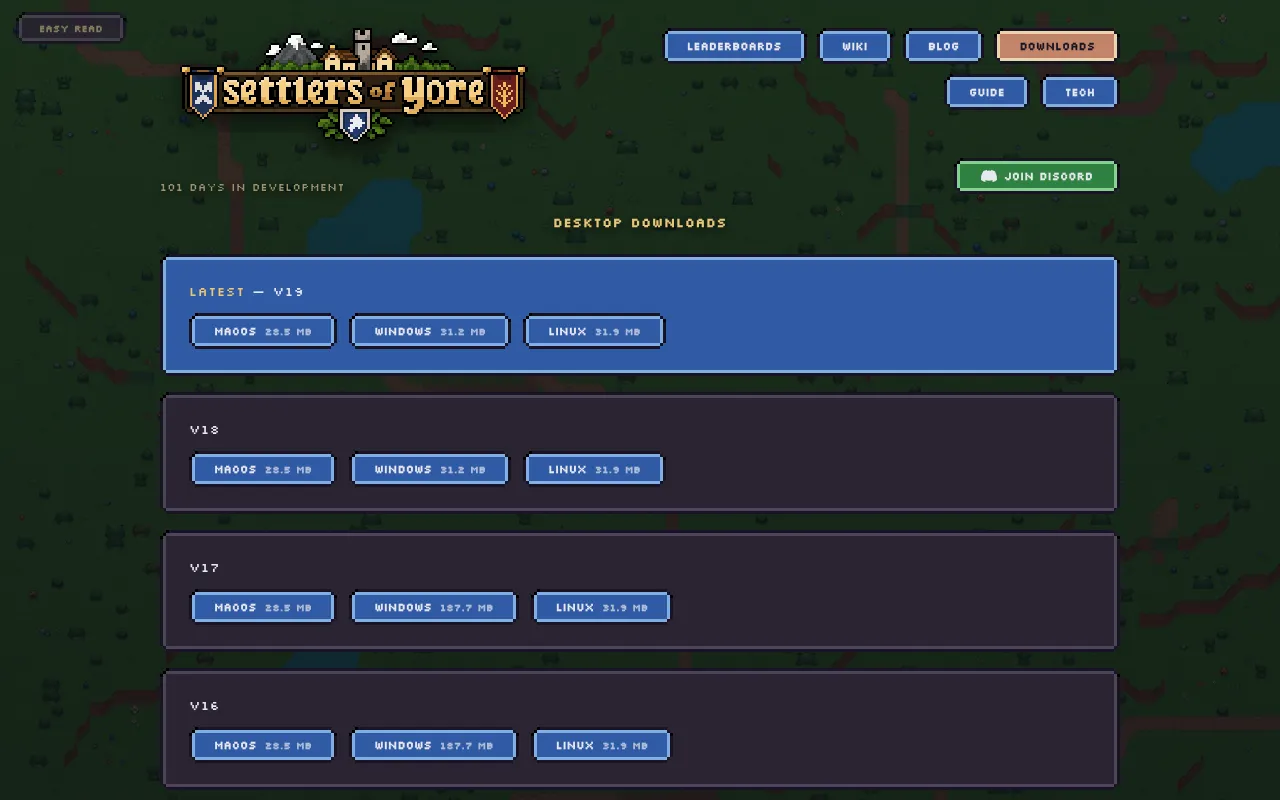Grab the V16 macOS build
This screenshot has height=800, width=1280.
pyautogui.click(x=263, y=745)
